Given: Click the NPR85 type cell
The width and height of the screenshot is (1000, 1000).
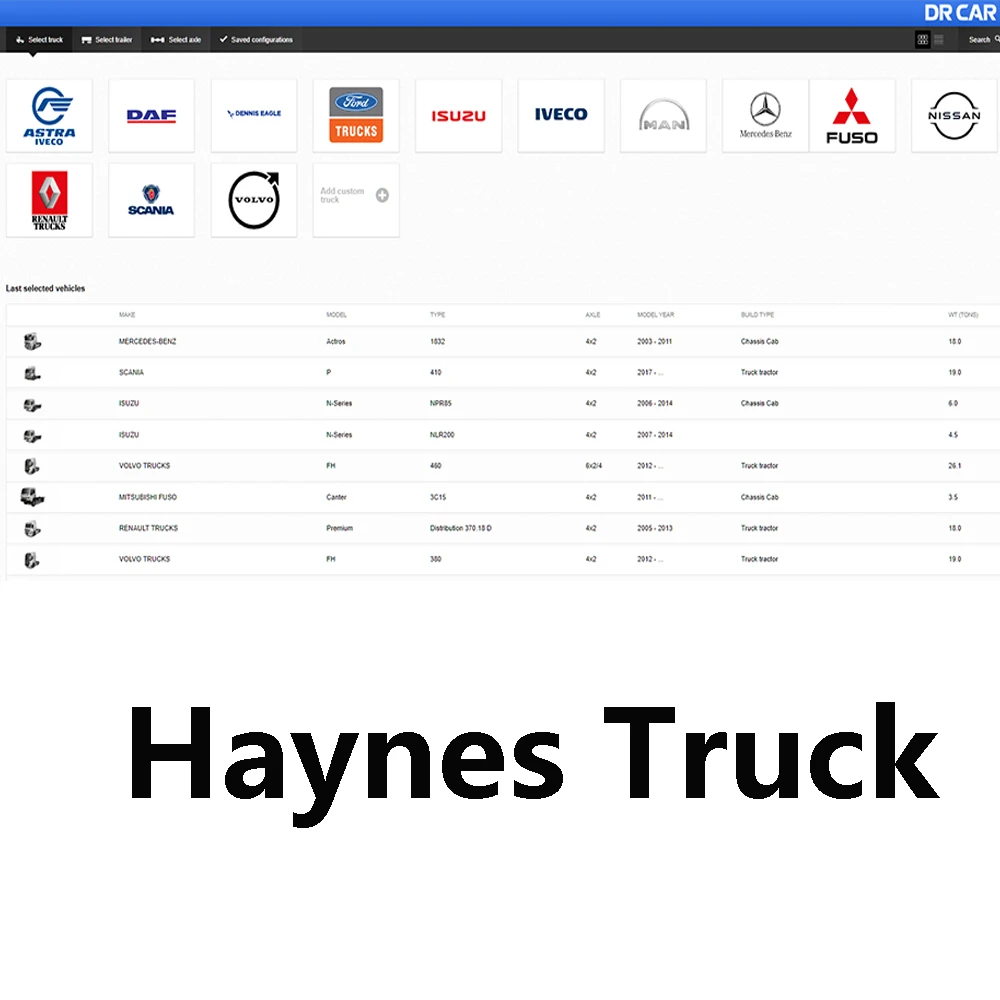Looking at the screenshot, I should click(x=441, y=404).
